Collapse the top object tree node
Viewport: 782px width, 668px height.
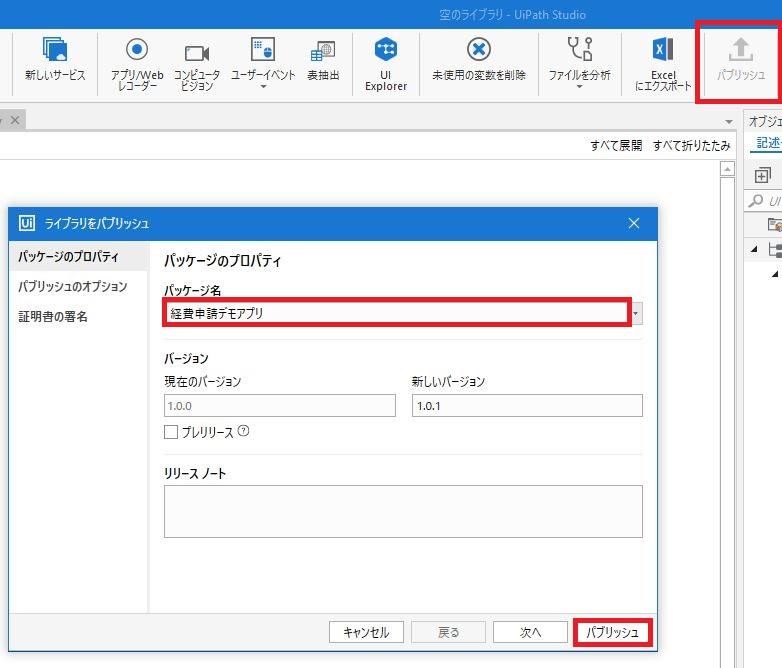point(754,248)
